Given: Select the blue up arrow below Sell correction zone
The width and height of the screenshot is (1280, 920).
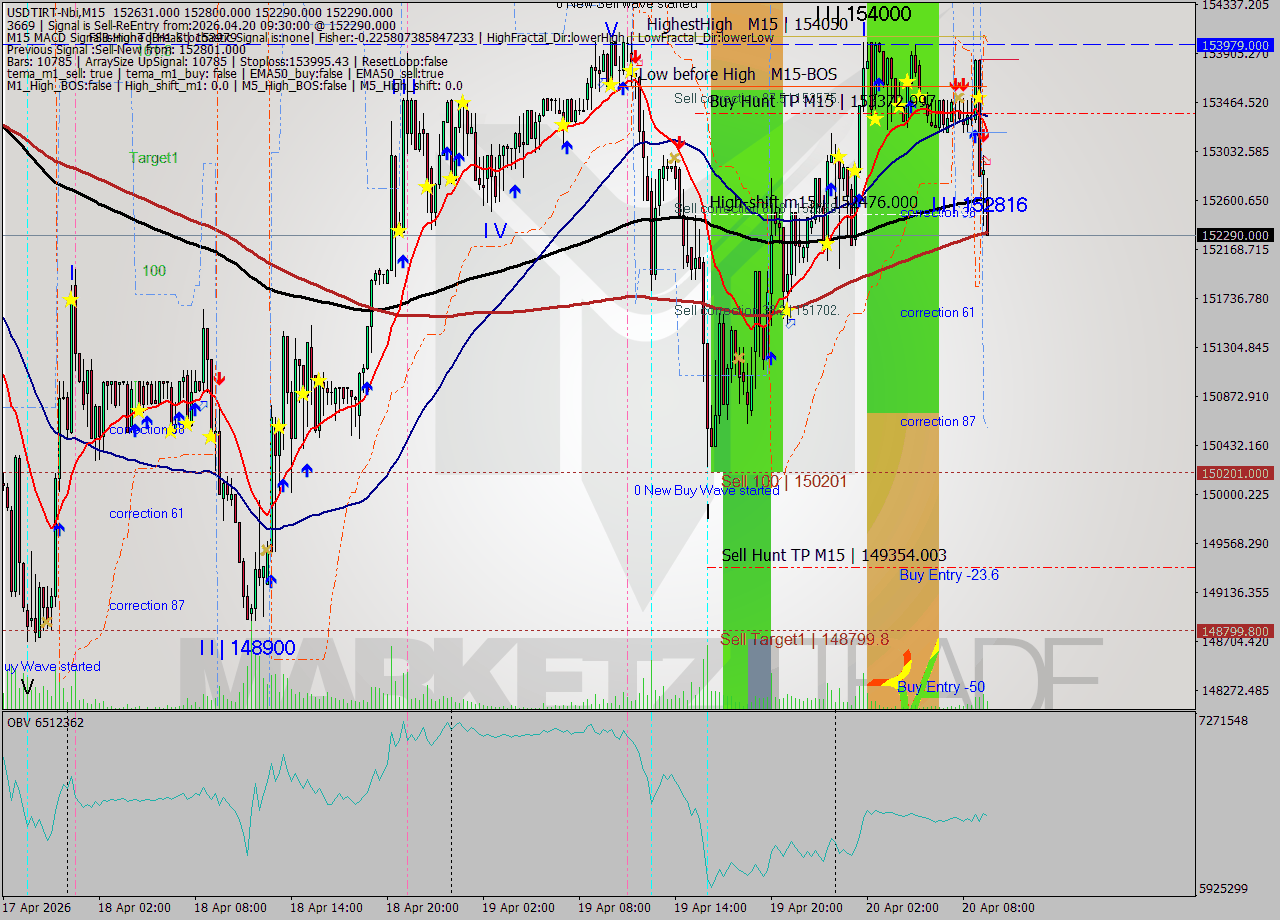Looking at the screenshot, I should (769, 357).
